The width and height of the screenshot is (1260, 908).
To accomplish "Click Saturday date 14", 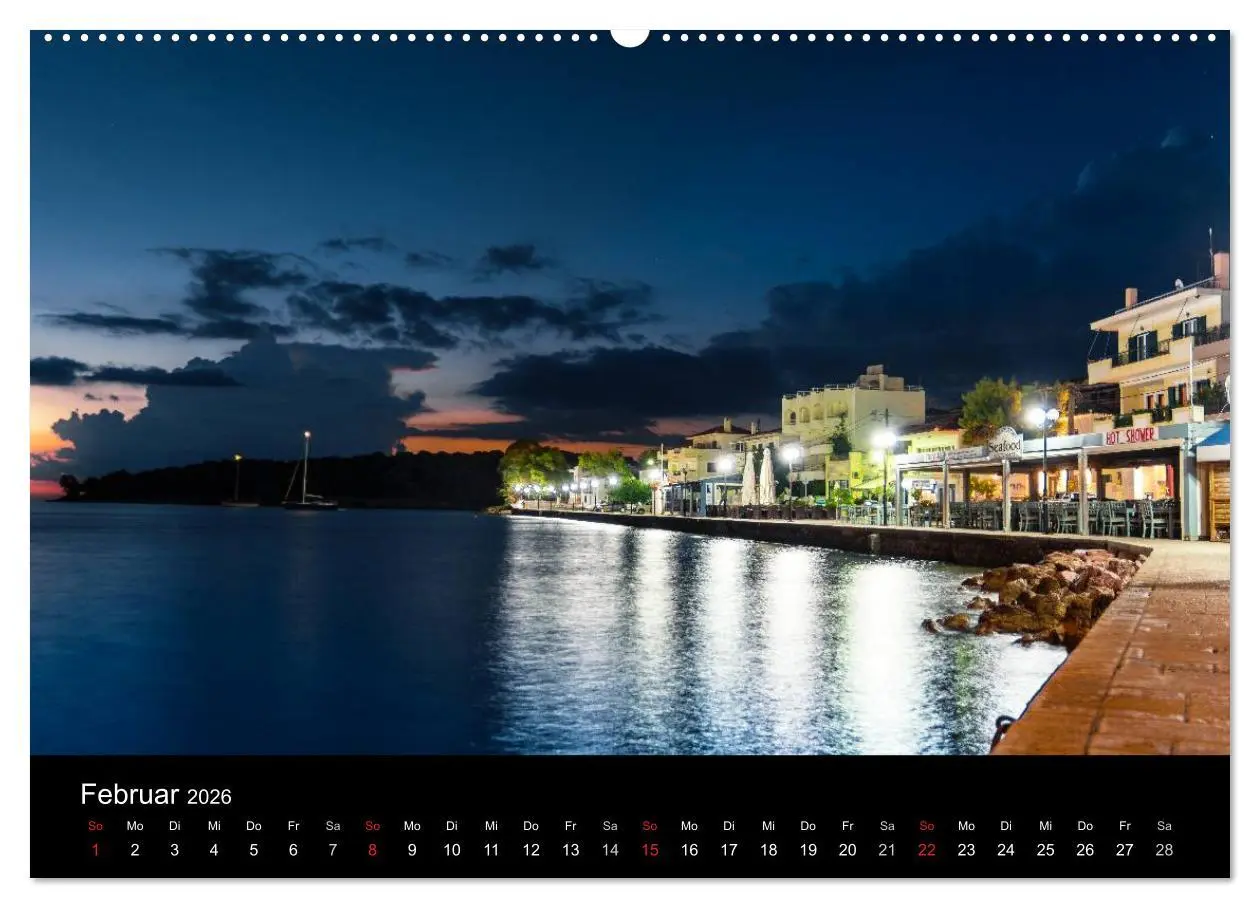I will point(610,850).
